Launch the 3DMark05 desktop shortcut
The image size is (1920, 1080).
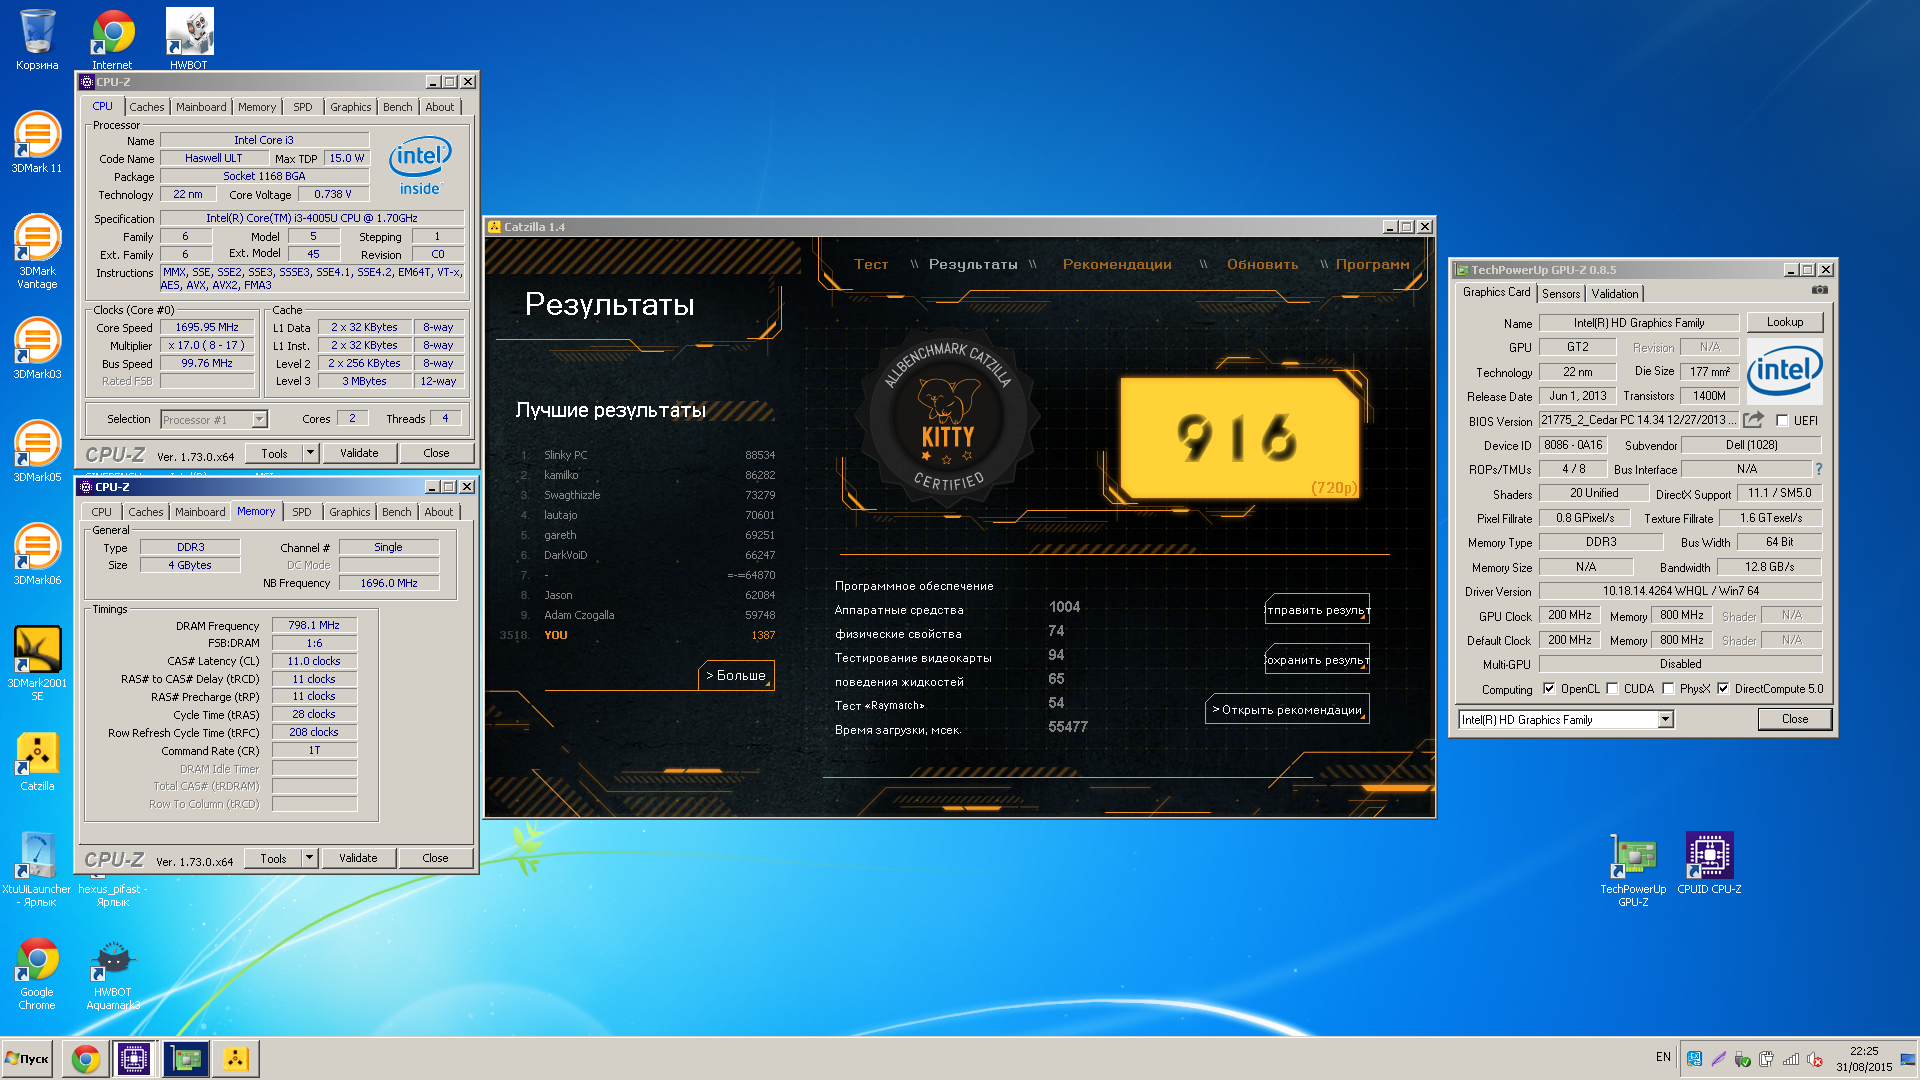(x=37, y=451)
